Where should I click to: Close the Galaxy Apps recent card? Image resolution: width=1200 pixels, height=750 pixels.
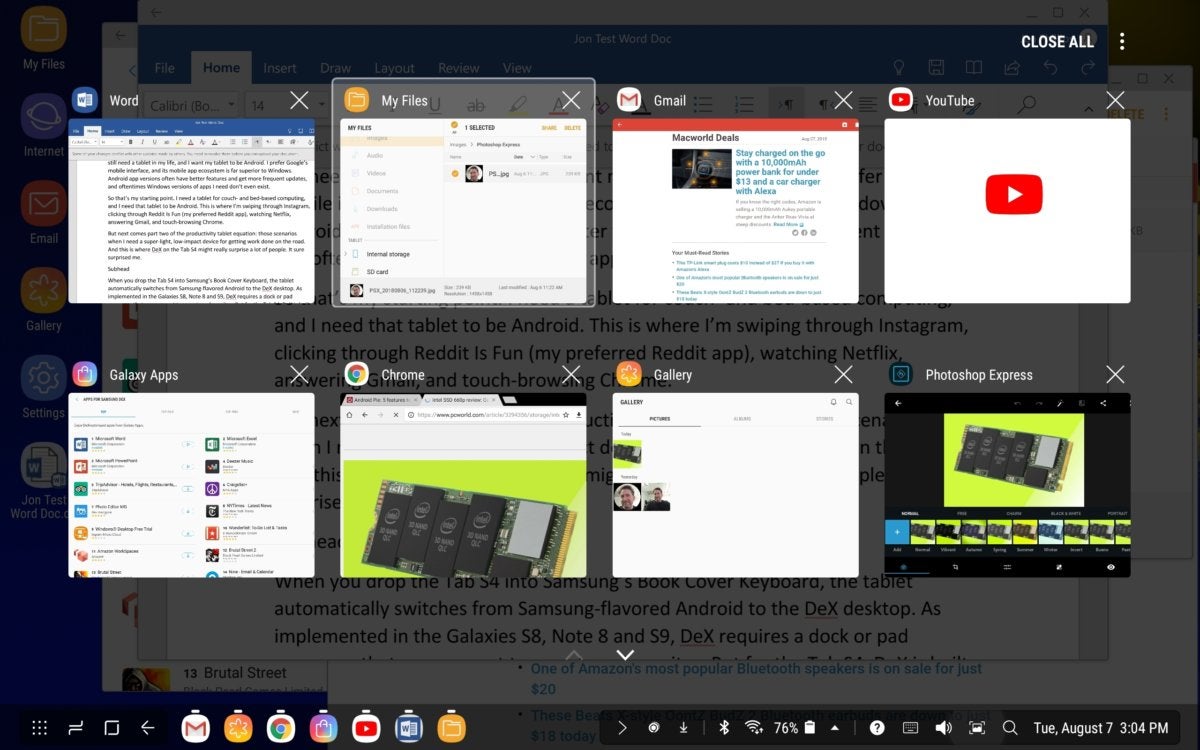coord(299,375)
